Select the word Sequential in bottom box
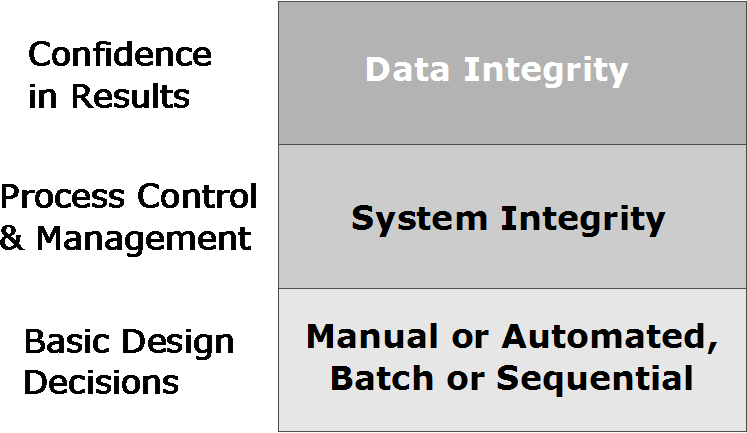This screenshot has height=433, width=747. pos(595,380)
